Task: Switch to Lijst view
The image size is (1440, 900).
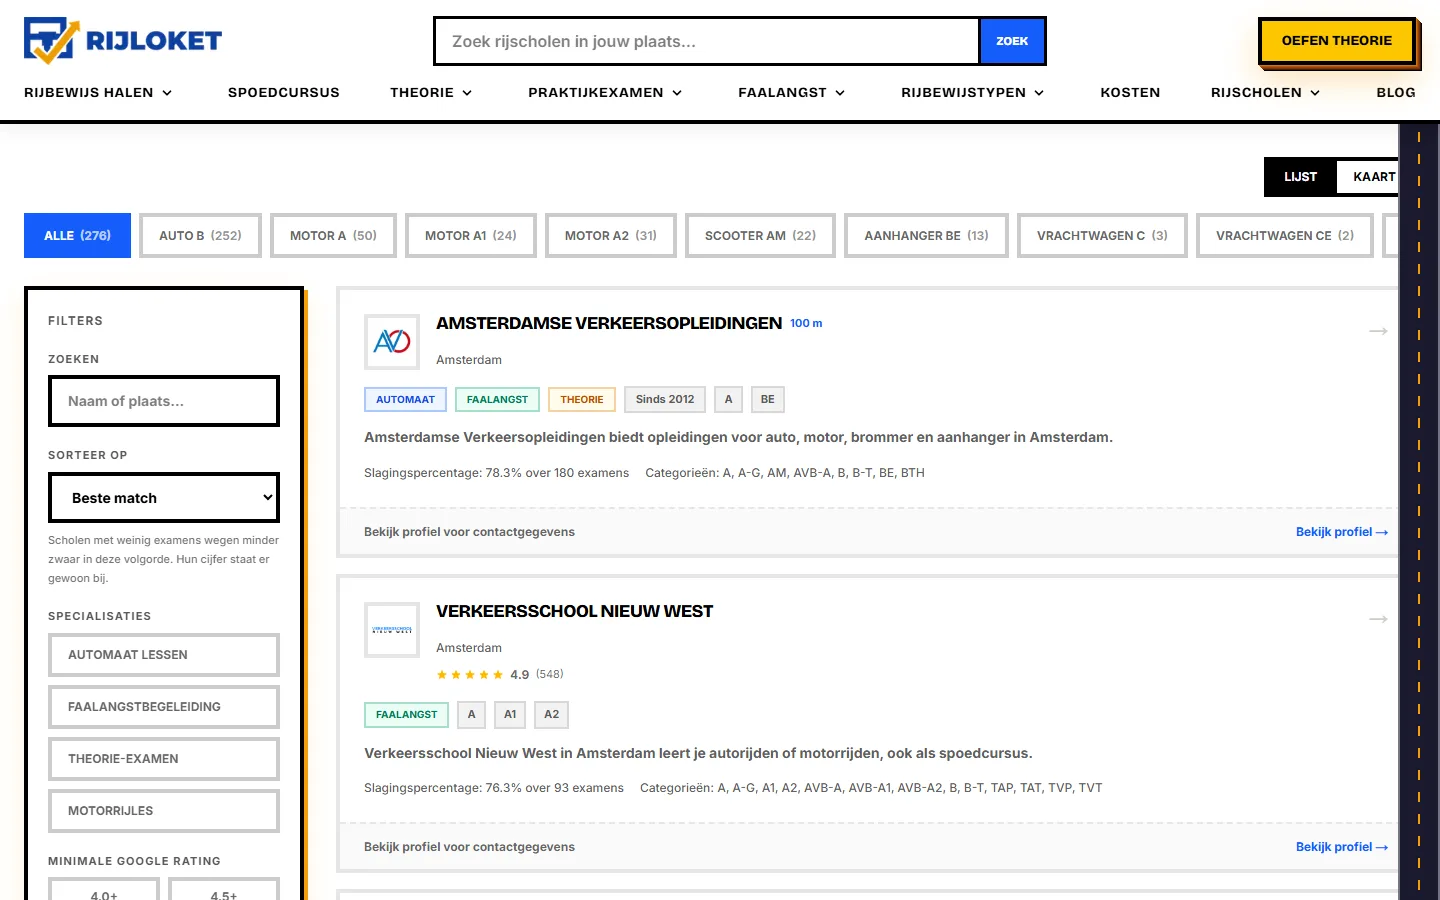Action: tap(1300, 177)
